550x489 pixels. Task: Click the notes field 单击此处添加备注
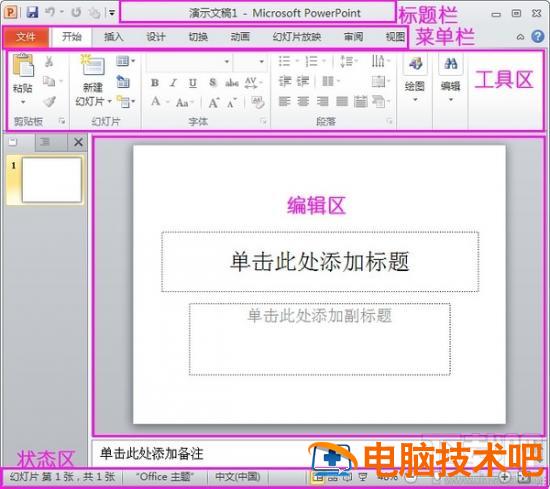(x=152, y=454)
